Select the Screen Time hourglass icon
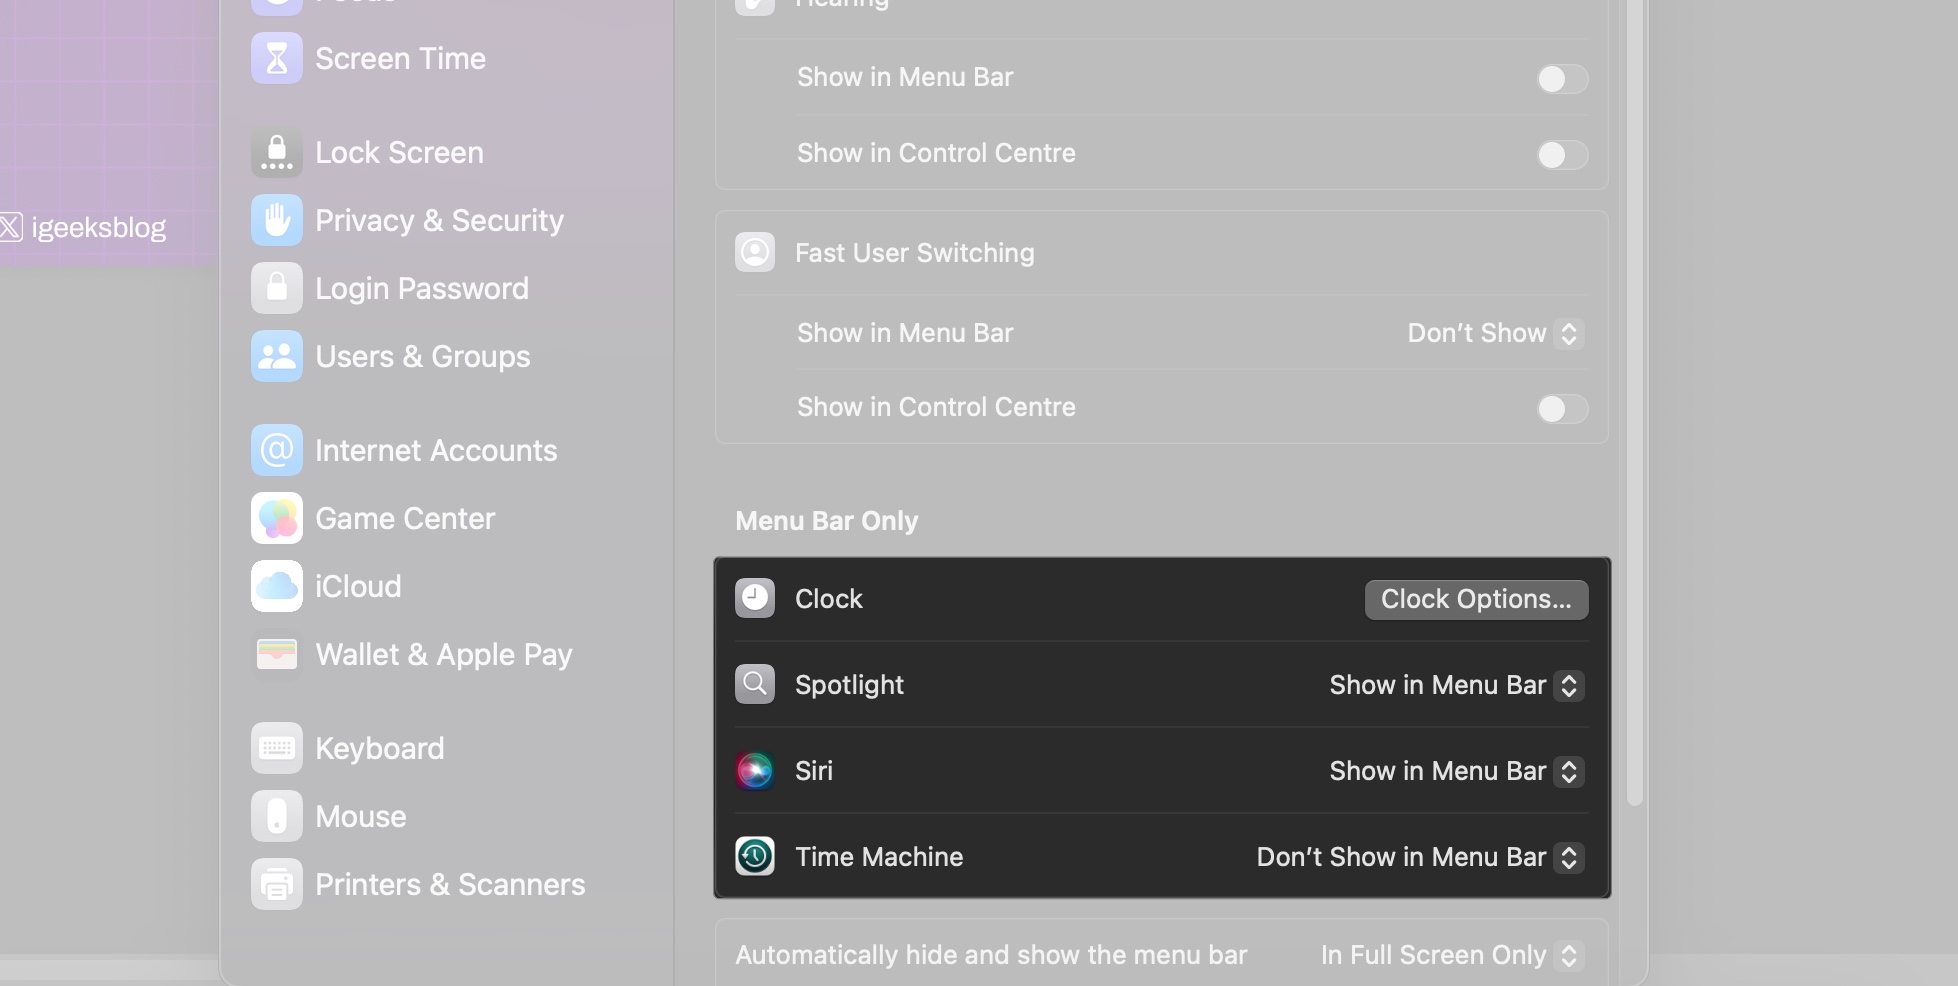1958x986 pixels. click(276, 58)
